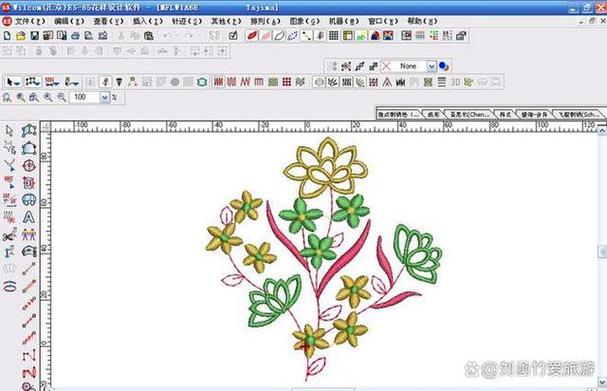This screenshot has width=607, height=391.
Task: Select the scissors cut tool
Action: [x=9, y=235]
